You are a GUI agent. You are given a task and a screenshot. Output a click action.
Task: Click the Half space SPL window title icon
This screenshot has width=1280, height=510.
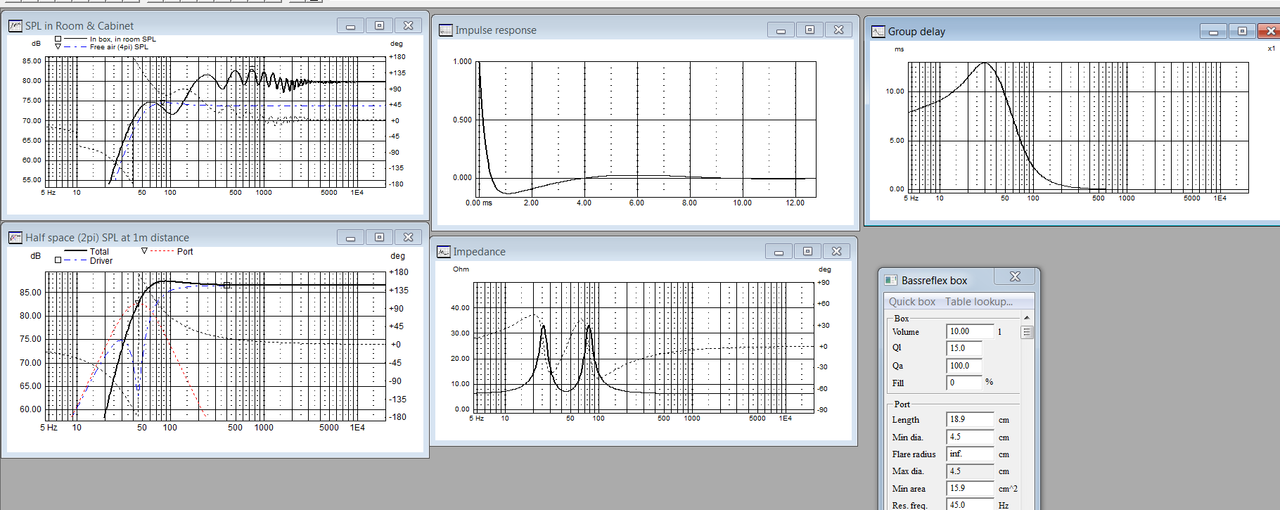(14, 237)
